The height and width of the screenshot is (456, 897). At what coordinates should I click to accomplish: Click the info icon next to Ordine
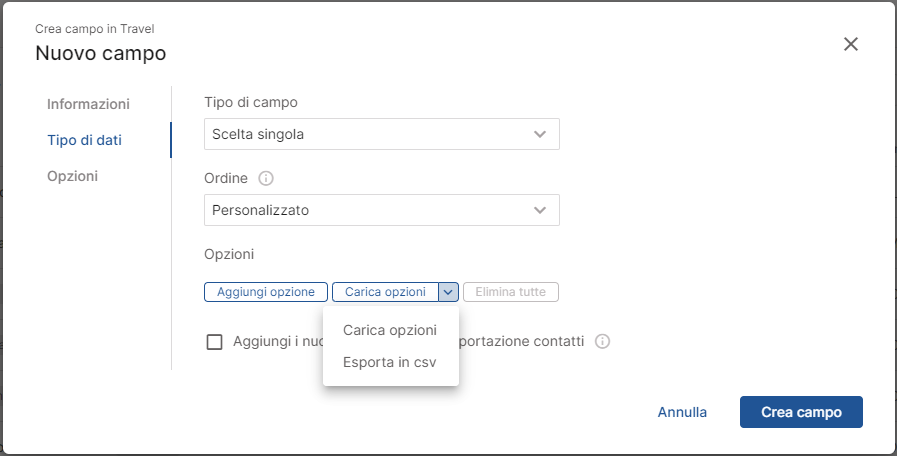(266, 179)
